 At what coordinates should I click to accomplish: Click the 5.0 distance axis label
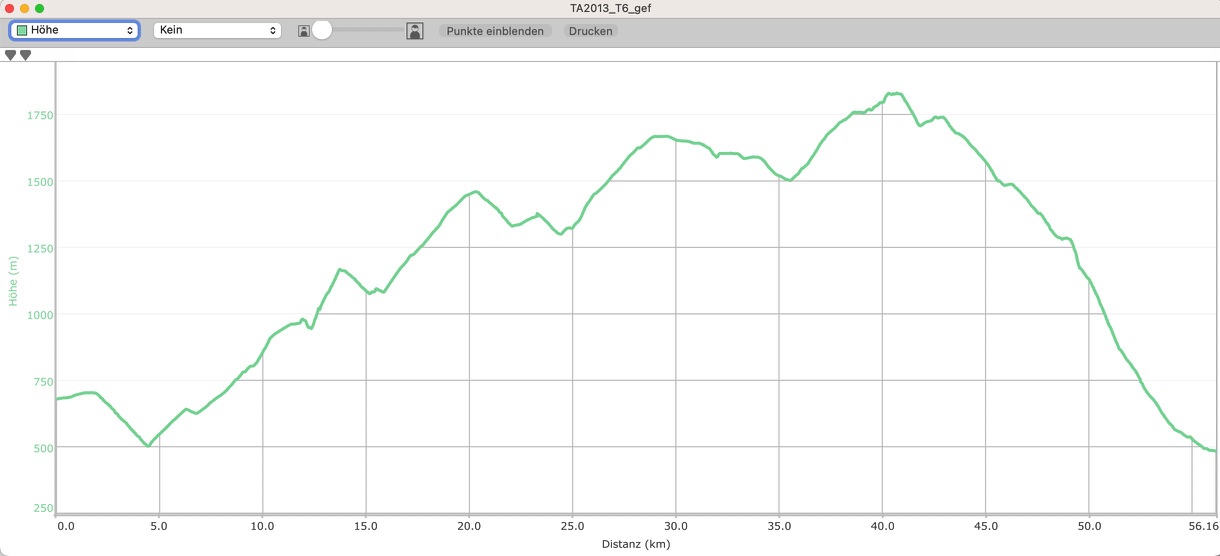pos(160,525)
